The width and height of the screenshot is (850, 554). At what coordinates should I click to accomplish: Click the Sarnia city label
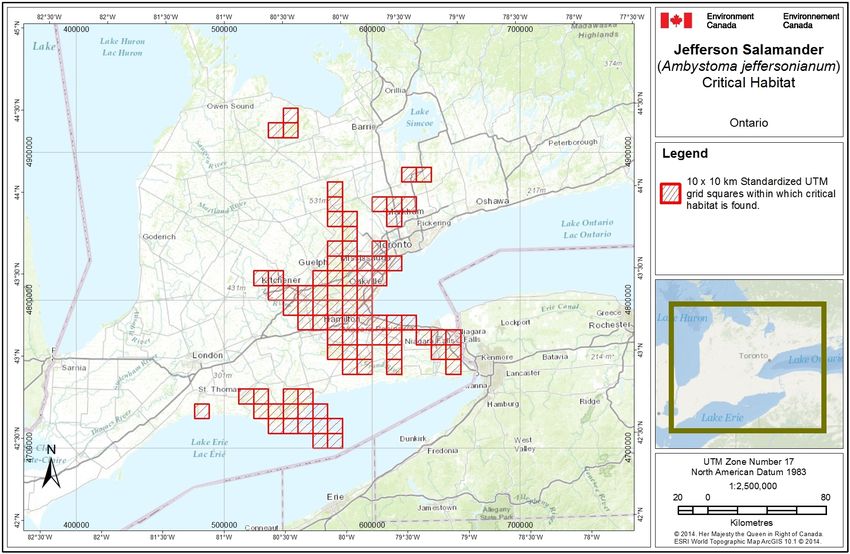tap(74, 368)
